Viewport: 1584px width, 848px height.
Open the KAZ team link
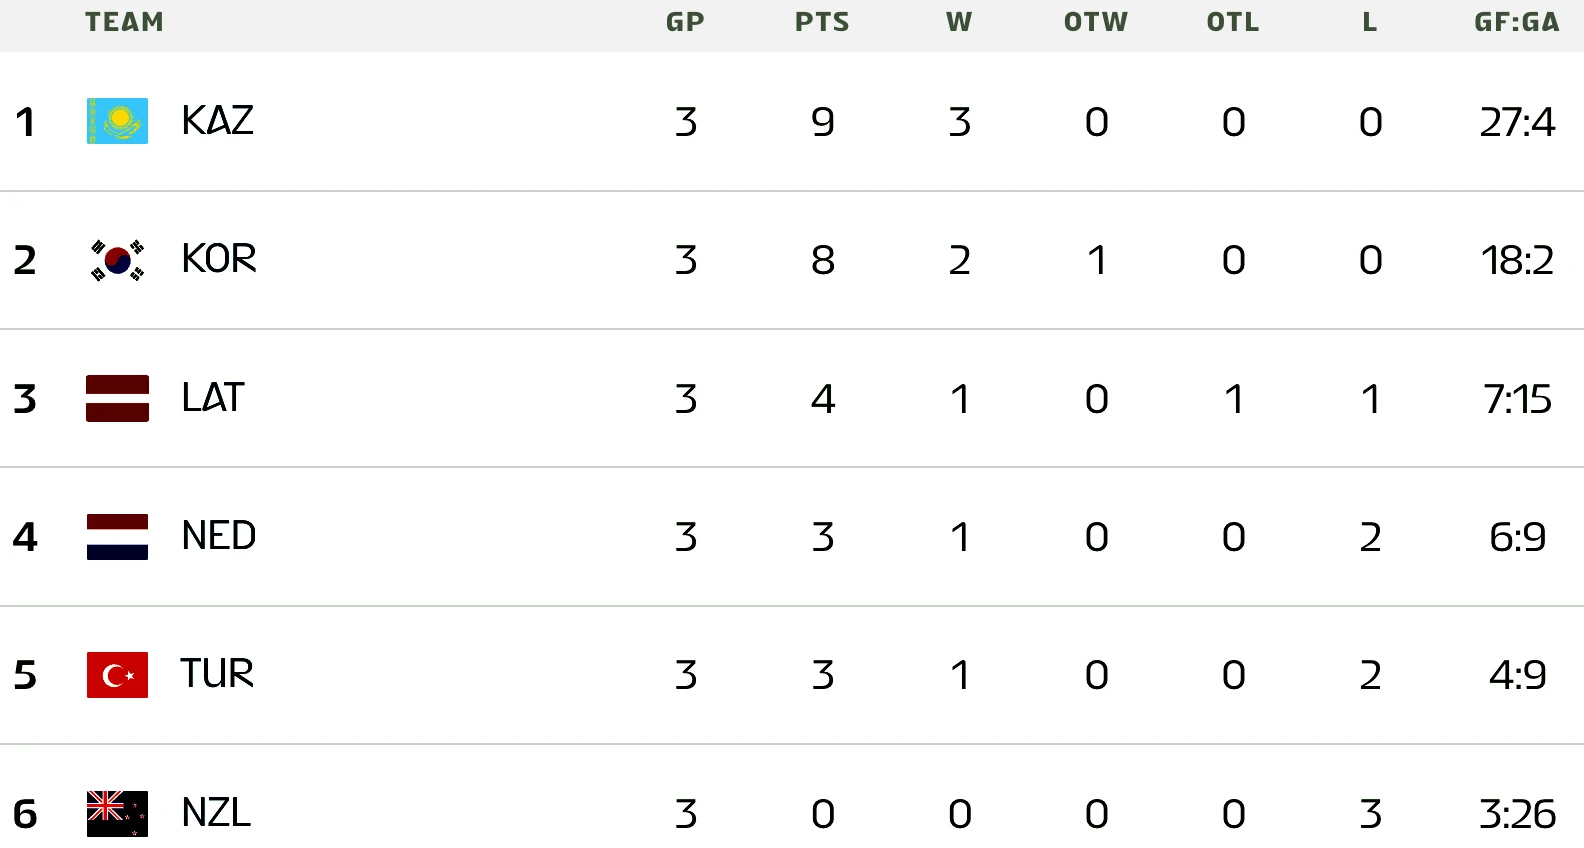click(217, 121)
